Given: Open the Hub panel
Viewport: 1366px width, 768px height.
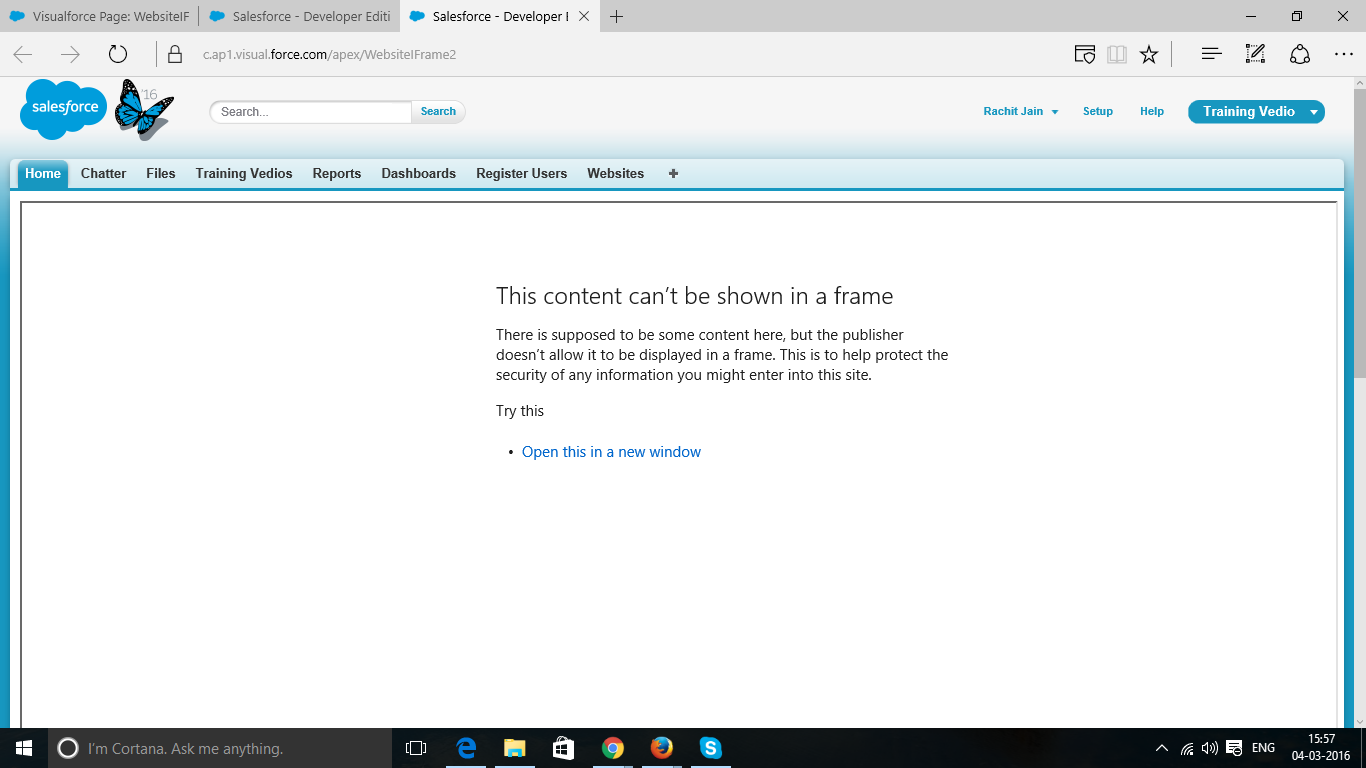Looking at the screenshot, I should (x=1210, y=54).
